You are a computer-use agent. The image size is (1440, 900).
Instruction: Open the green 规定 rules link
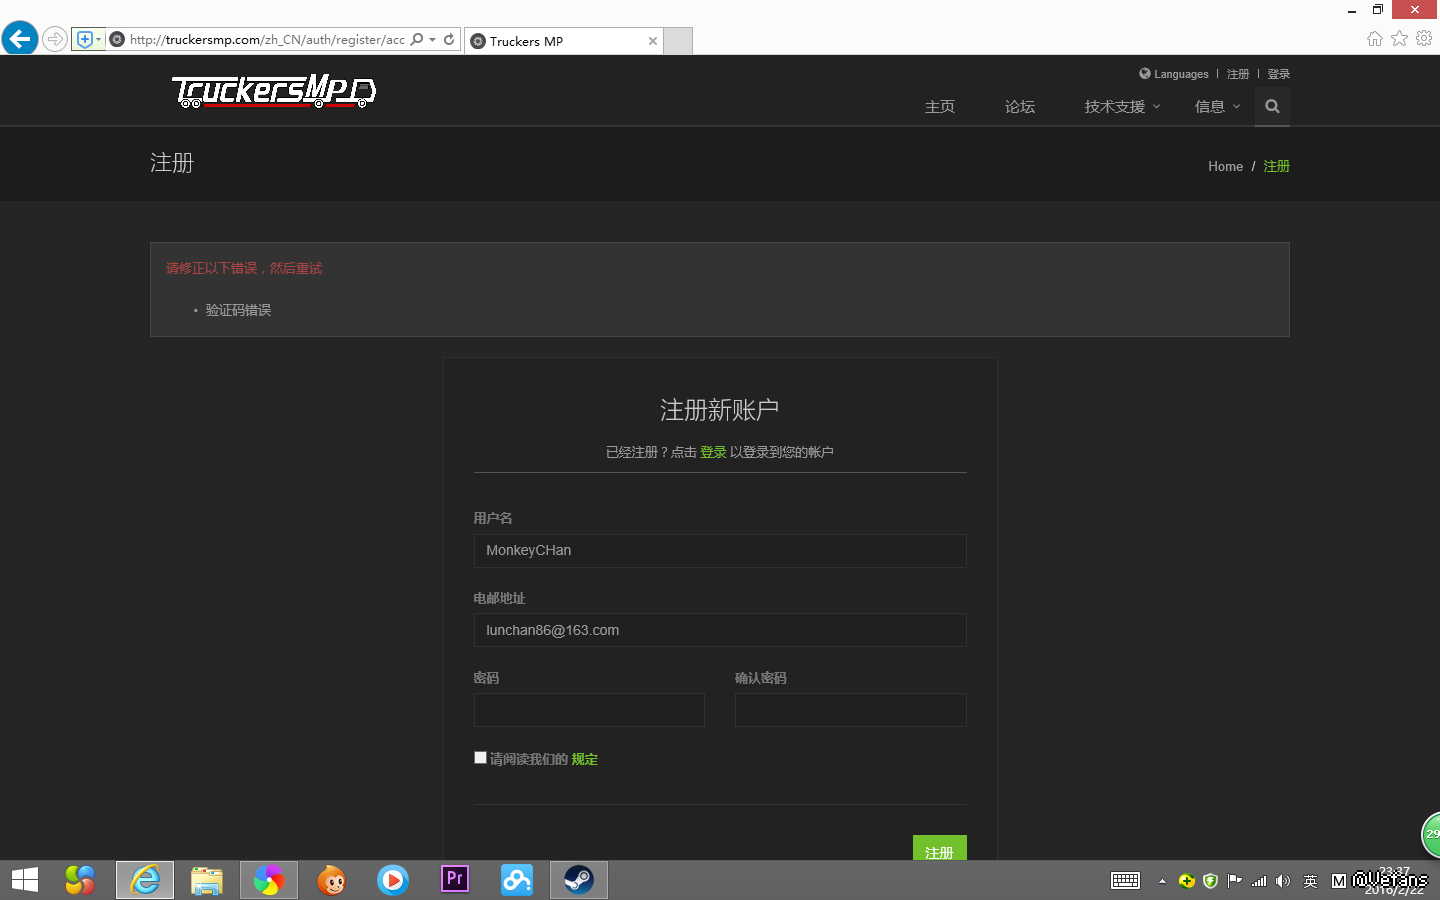[585, 759]
